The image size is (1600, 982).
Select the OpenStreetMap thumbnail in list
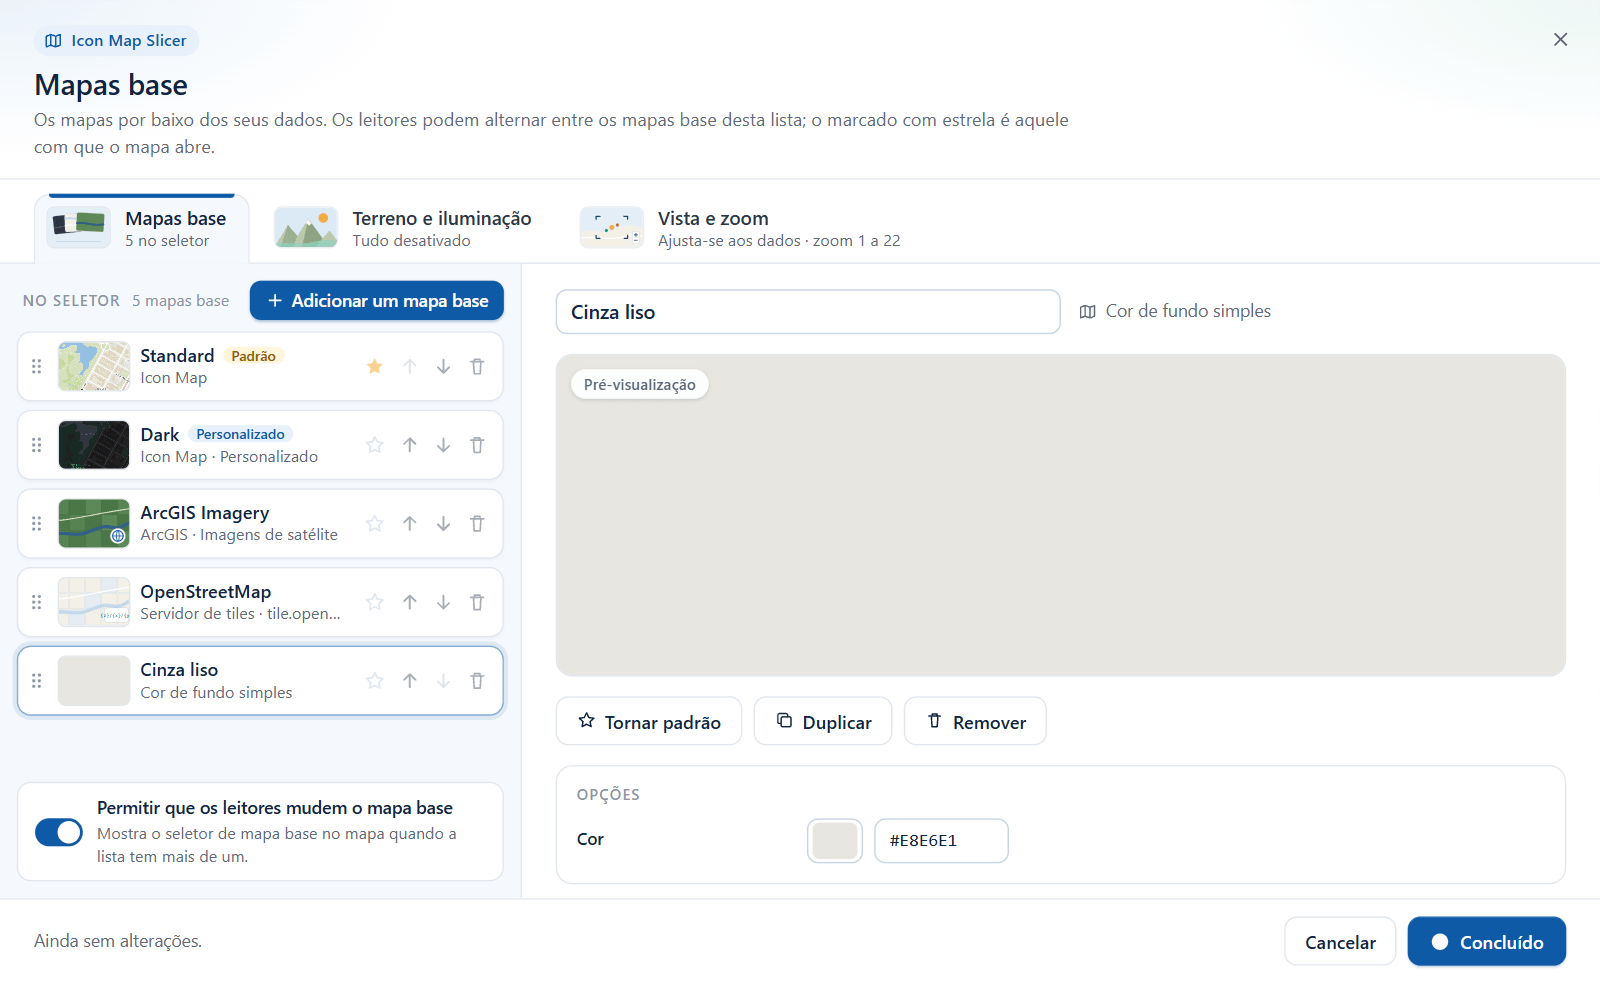coord(94,602)
